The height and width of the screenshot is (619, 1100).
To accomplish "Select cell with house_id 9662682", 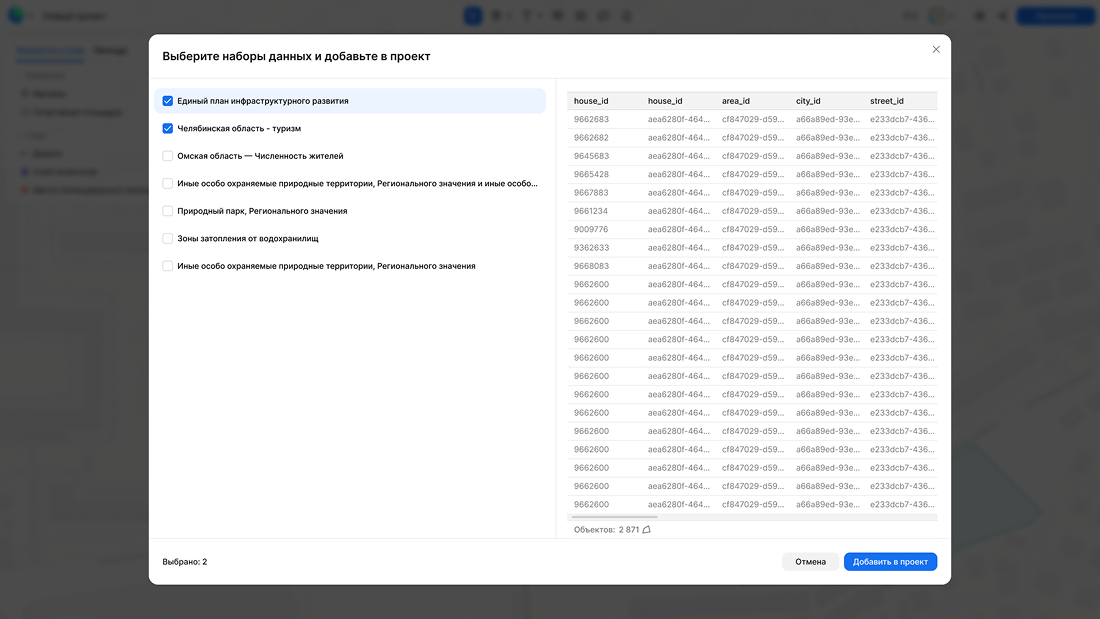I will point(591,138).
